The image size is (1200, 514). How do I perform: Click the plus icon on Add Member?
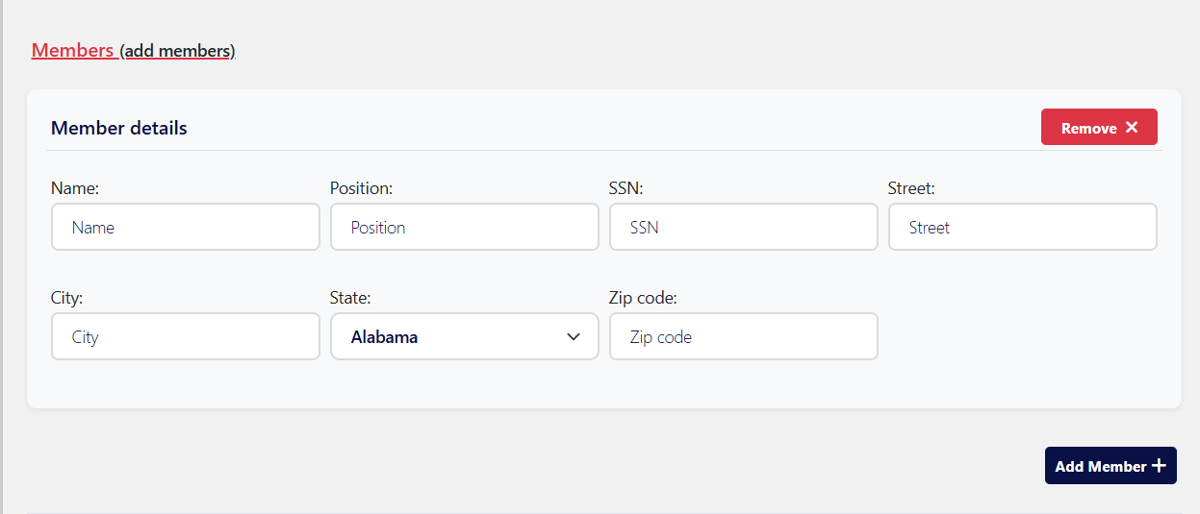tap(1159, 466)
